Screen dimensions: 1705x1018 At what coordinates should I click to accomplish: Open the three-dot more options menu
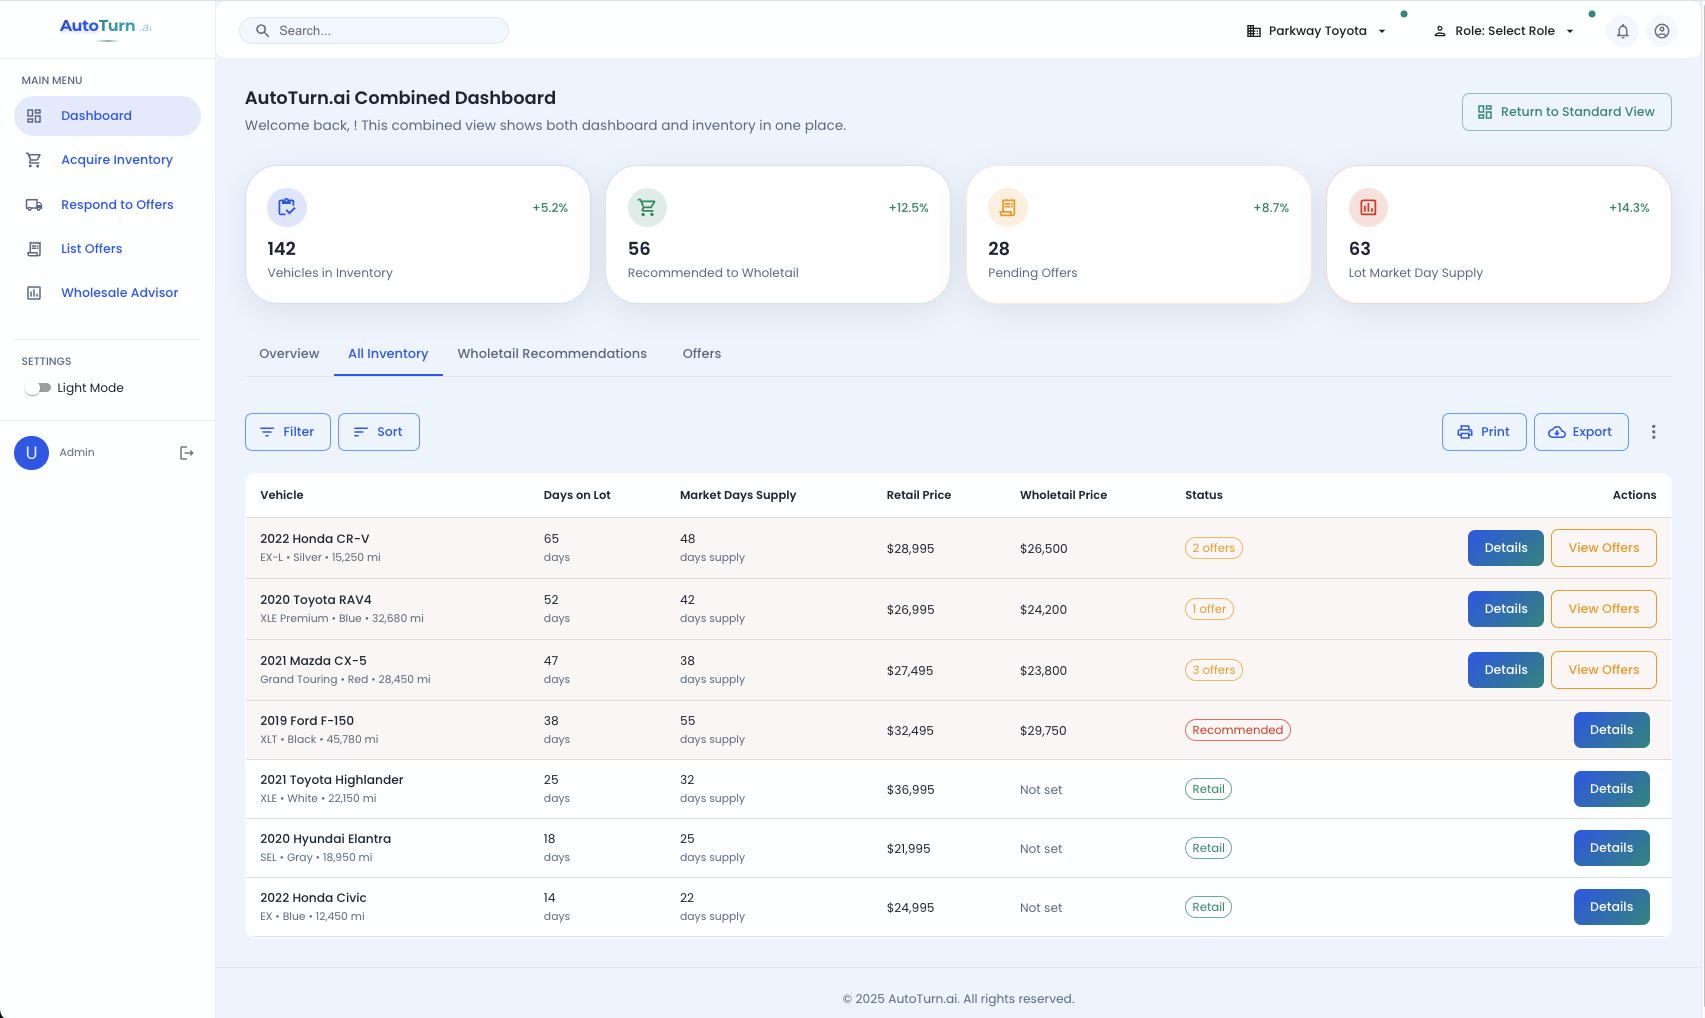[x=1654, y=431]
